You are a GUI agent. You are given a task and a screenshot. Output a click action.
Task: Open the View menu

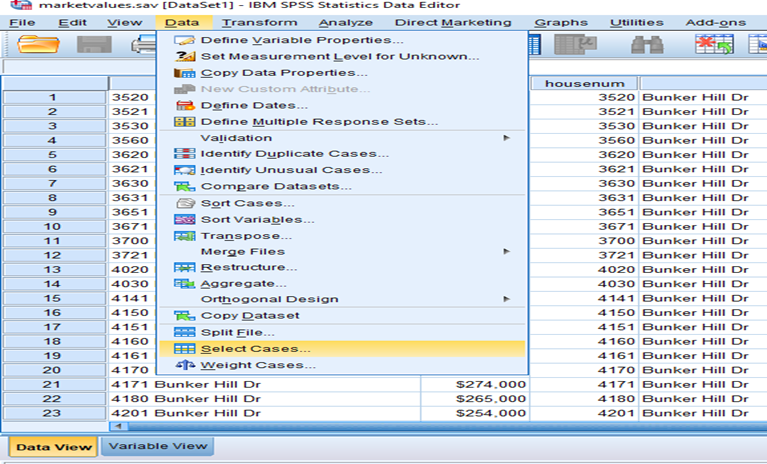pos(125,22)
